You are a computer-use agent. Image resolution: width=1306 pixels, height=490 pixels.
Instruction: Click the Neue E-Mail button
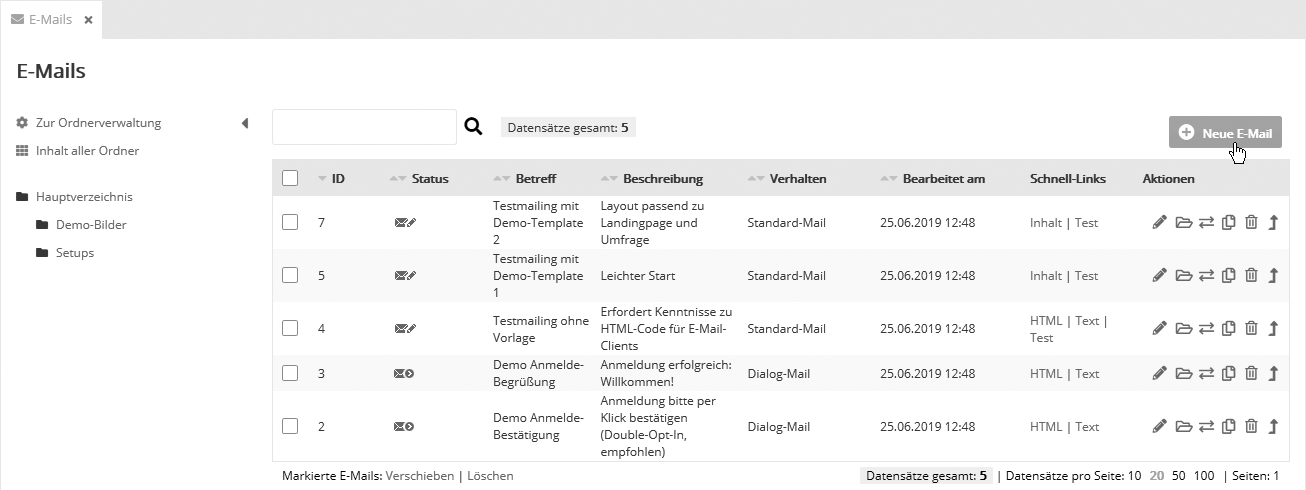pos(1225,132)
